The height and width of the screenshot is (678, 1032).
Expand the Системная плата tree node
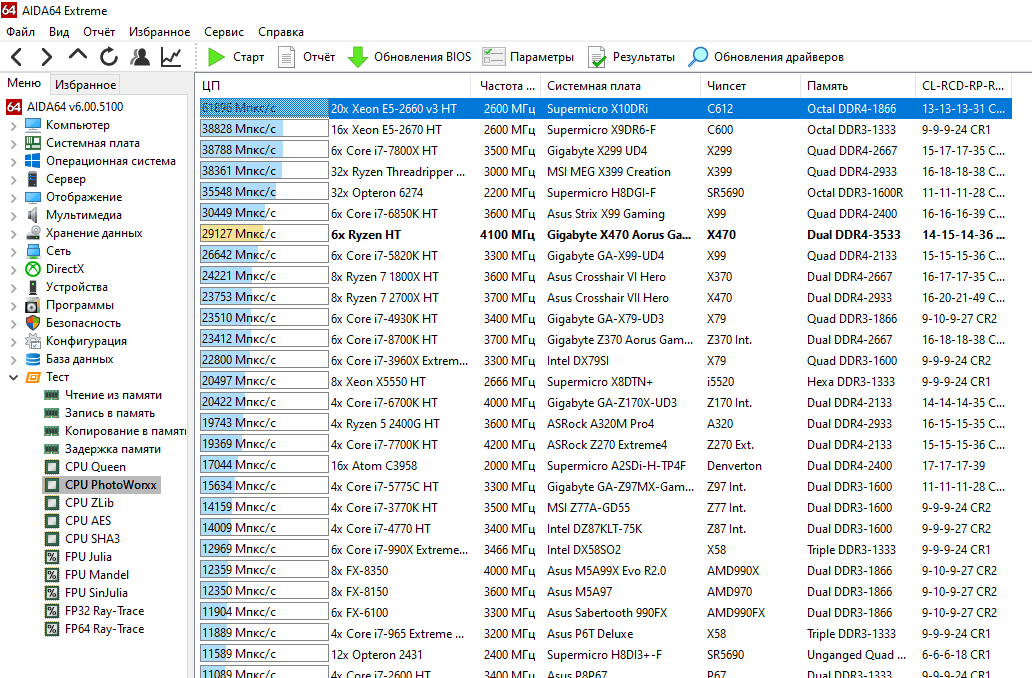pos(13,143)
